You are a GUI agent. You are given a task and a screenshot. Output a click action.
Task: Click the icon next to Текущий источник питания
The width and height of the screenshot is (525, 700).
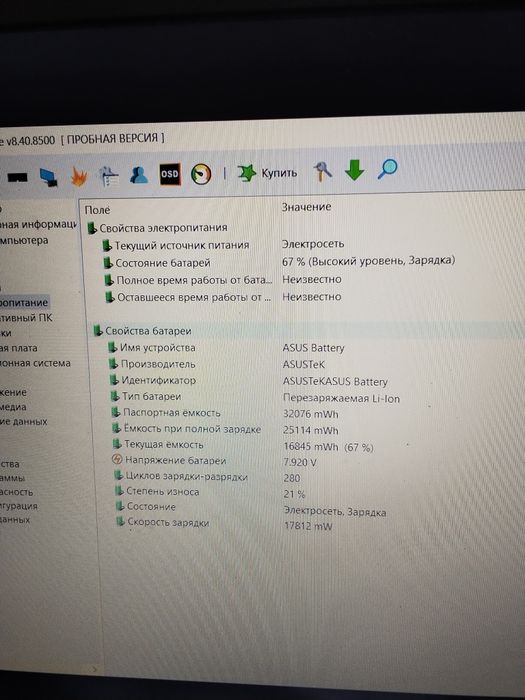107,246
